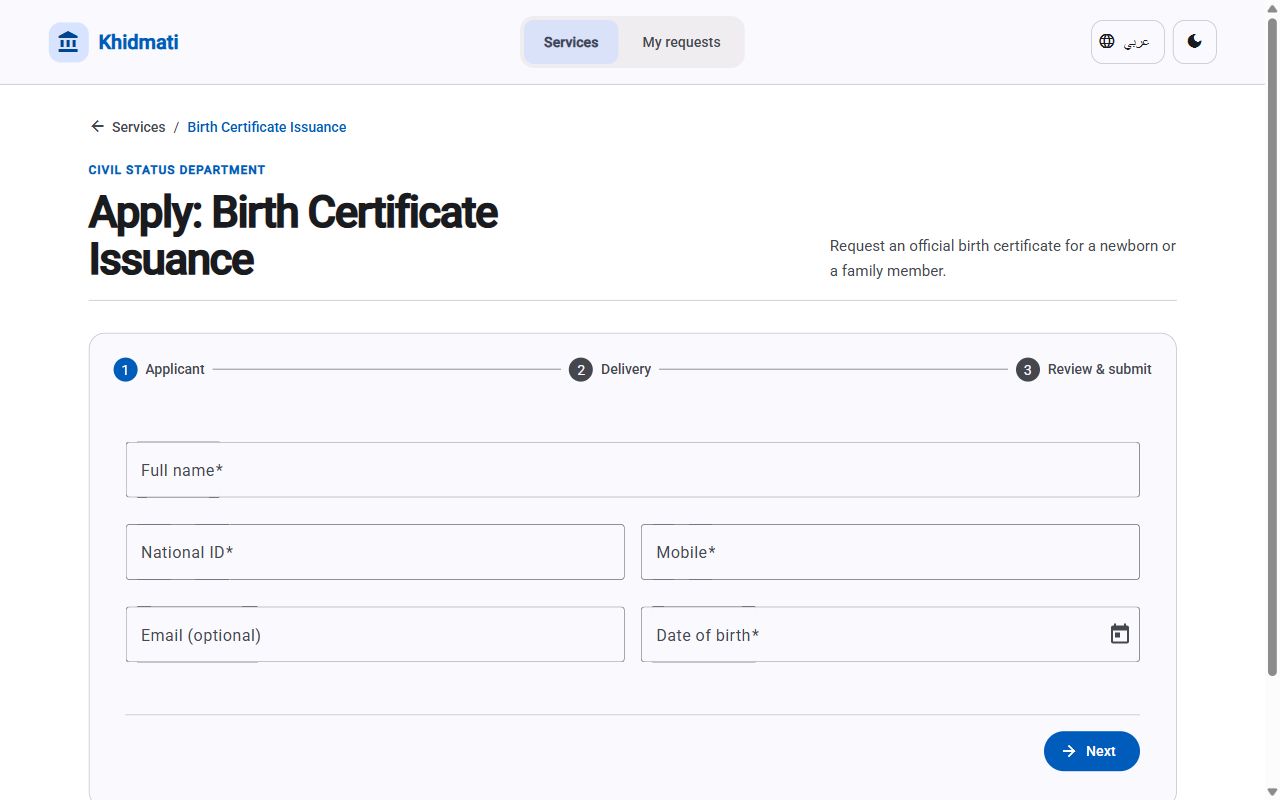This screenshot has height=800, width=1280.
Task: Switch to the My requests tab
Action: 681,42
